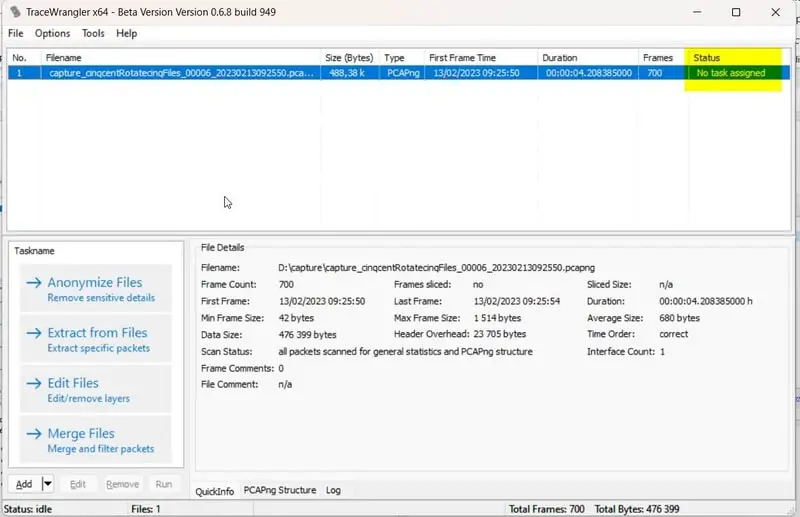
Task: Click the full filename path in File Details
Action: pyautogui.click(x=437, y=268)
